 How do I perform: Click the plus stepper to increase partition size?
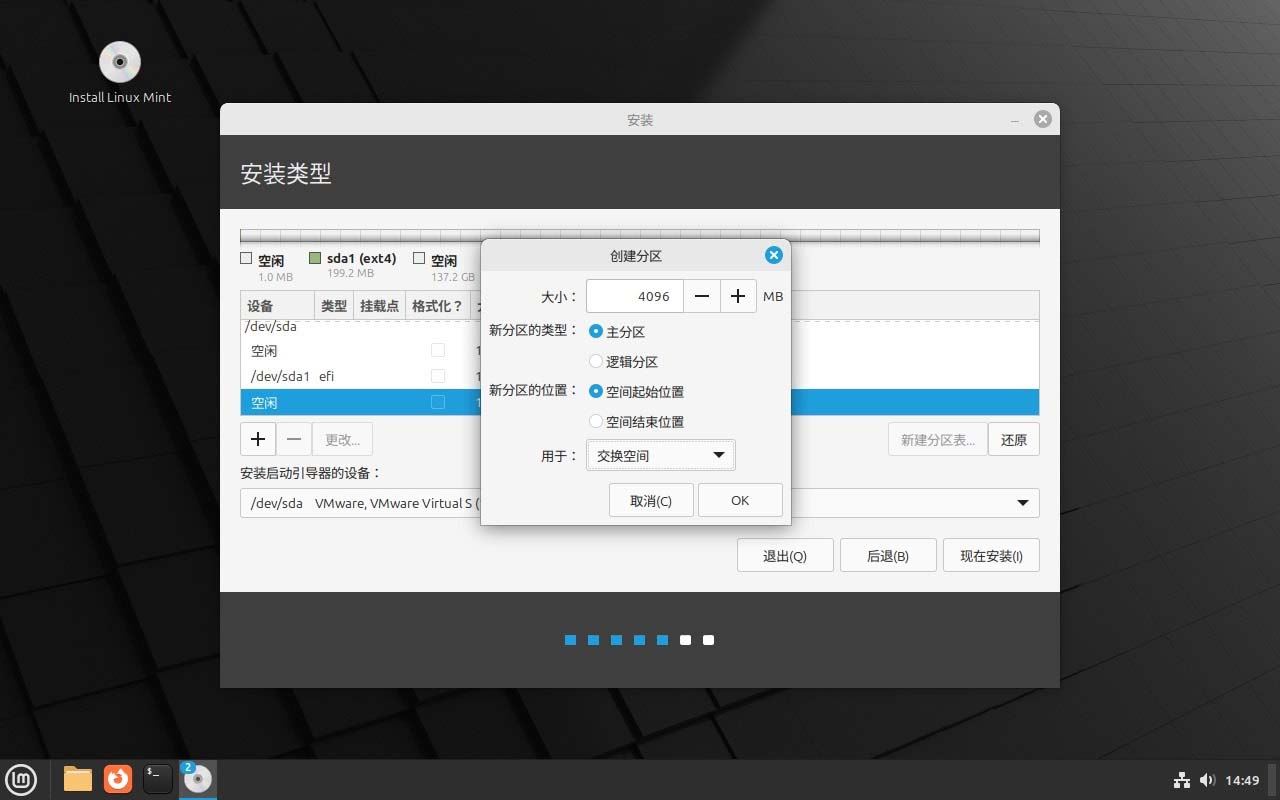[x=738, y=296]
